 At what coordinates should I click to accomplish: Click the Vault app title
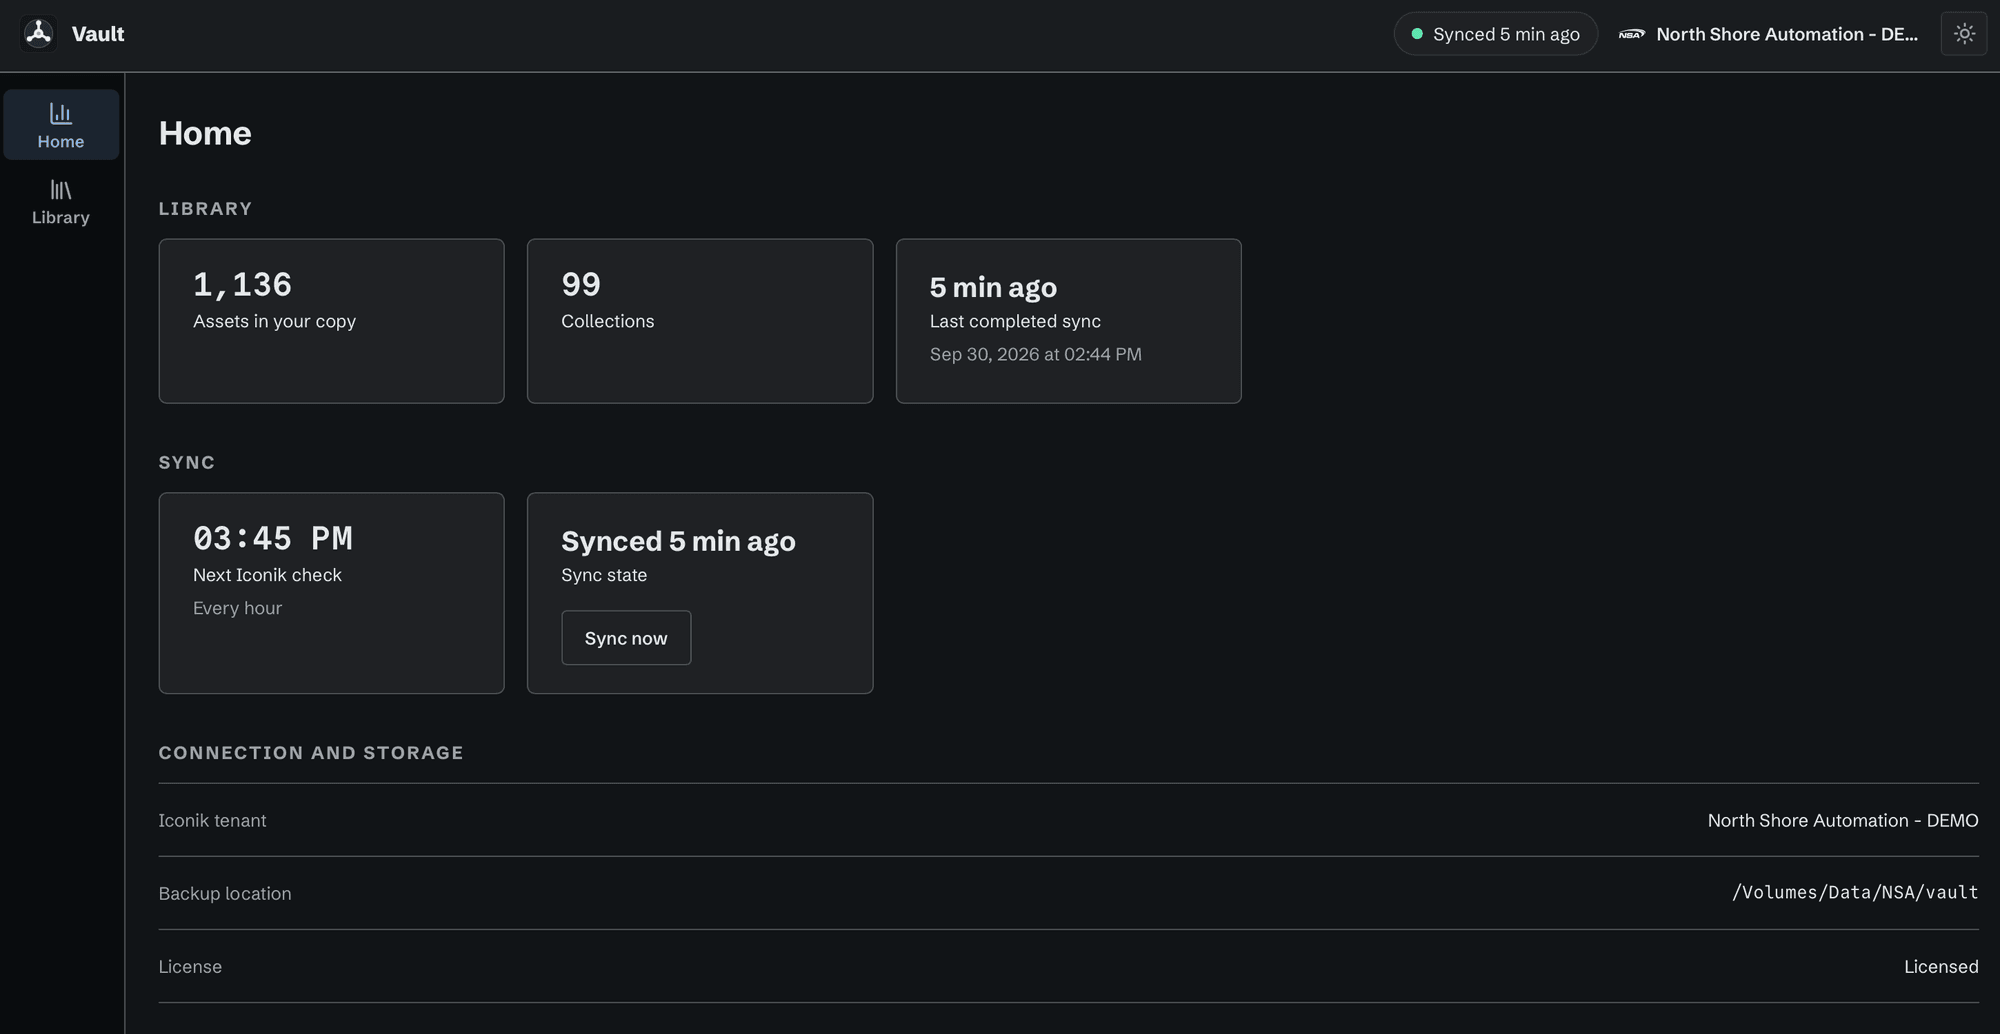98,34
